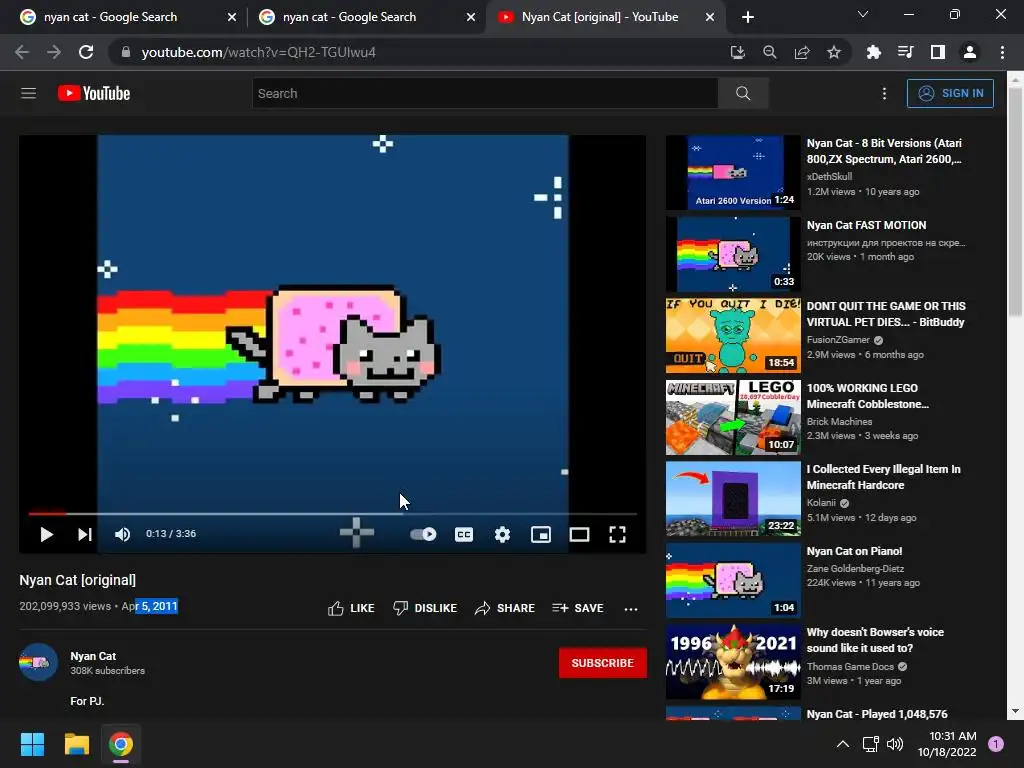Image resolution: width=1024 pixels, height=768 pixels.
Task: Visit FusionZGamer channel name
Action: click(838, 340)
